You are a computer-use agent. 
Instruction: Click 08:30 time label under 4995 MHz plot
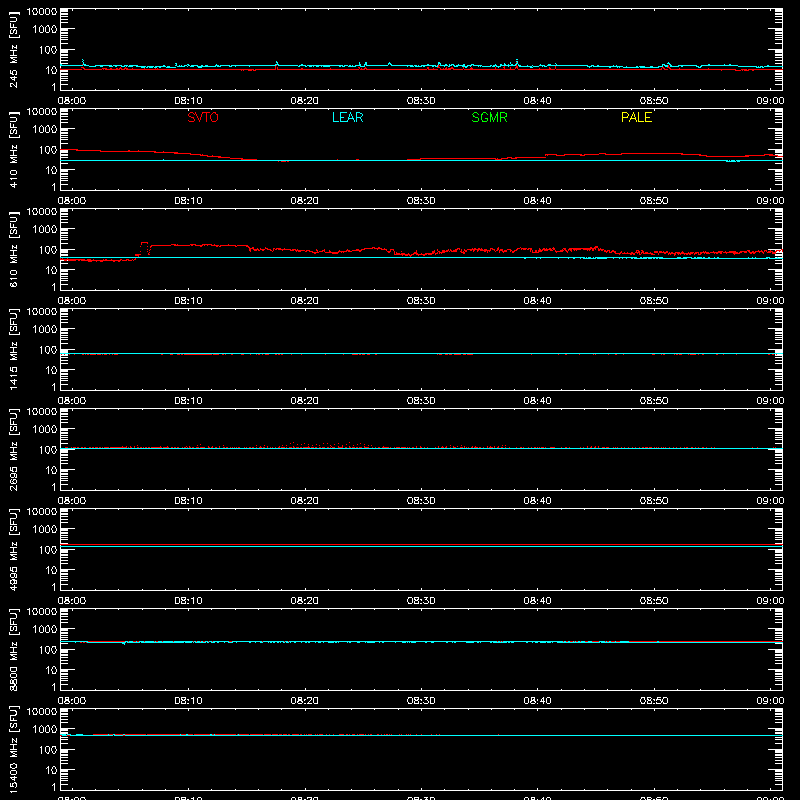coord(421,601)
